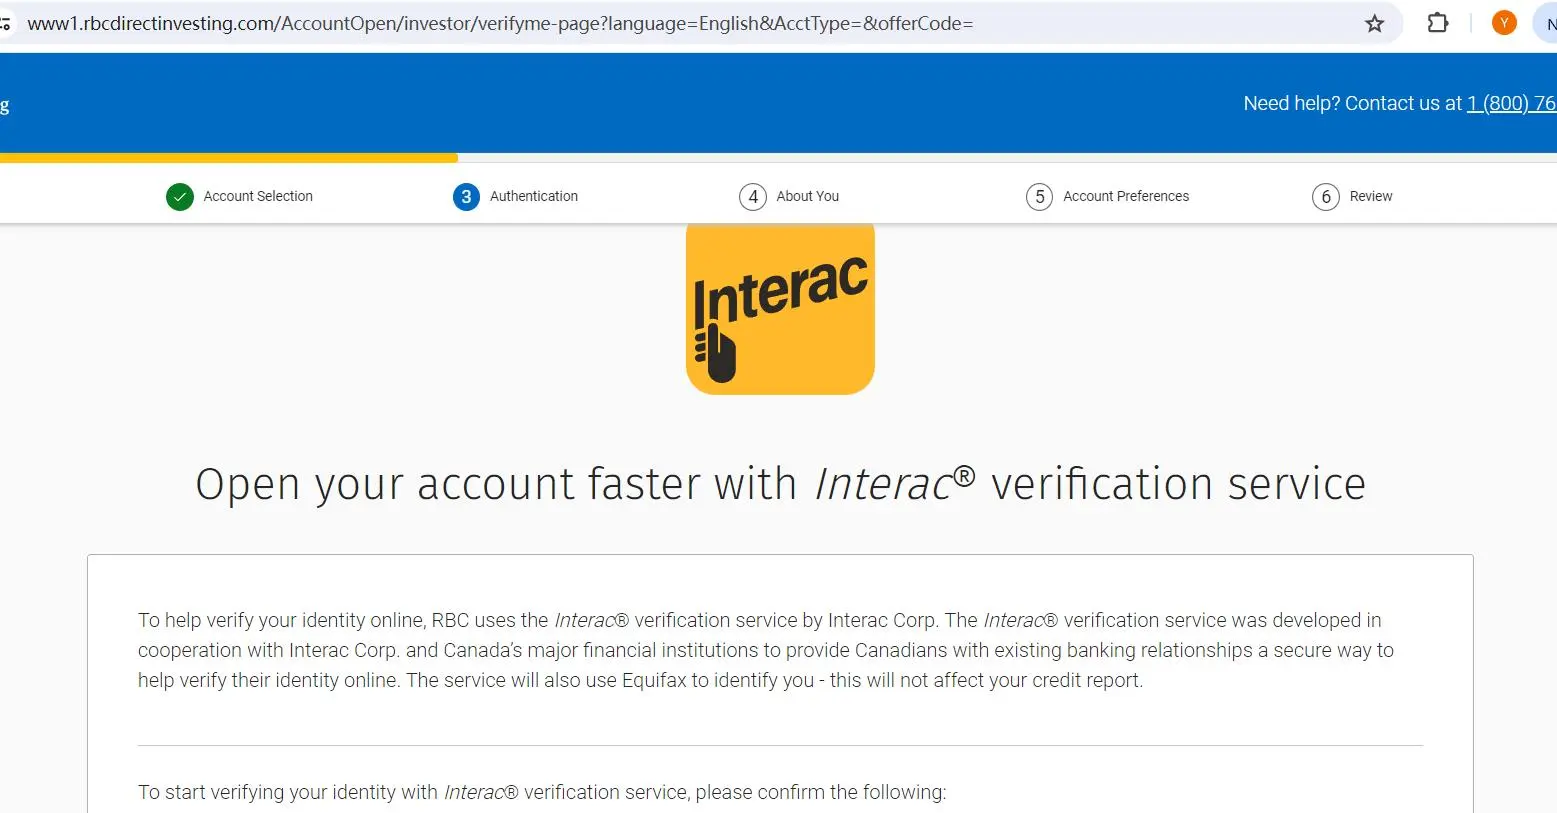Select the Review step label
The image size is (1557, 813).
[1371, 196]
